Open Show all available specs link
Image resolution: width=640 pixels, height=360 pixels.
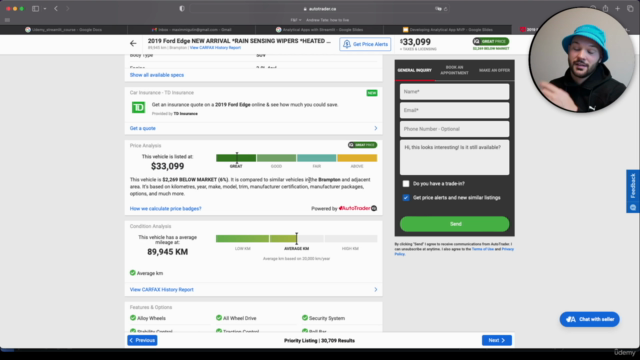tap(157, 75)
